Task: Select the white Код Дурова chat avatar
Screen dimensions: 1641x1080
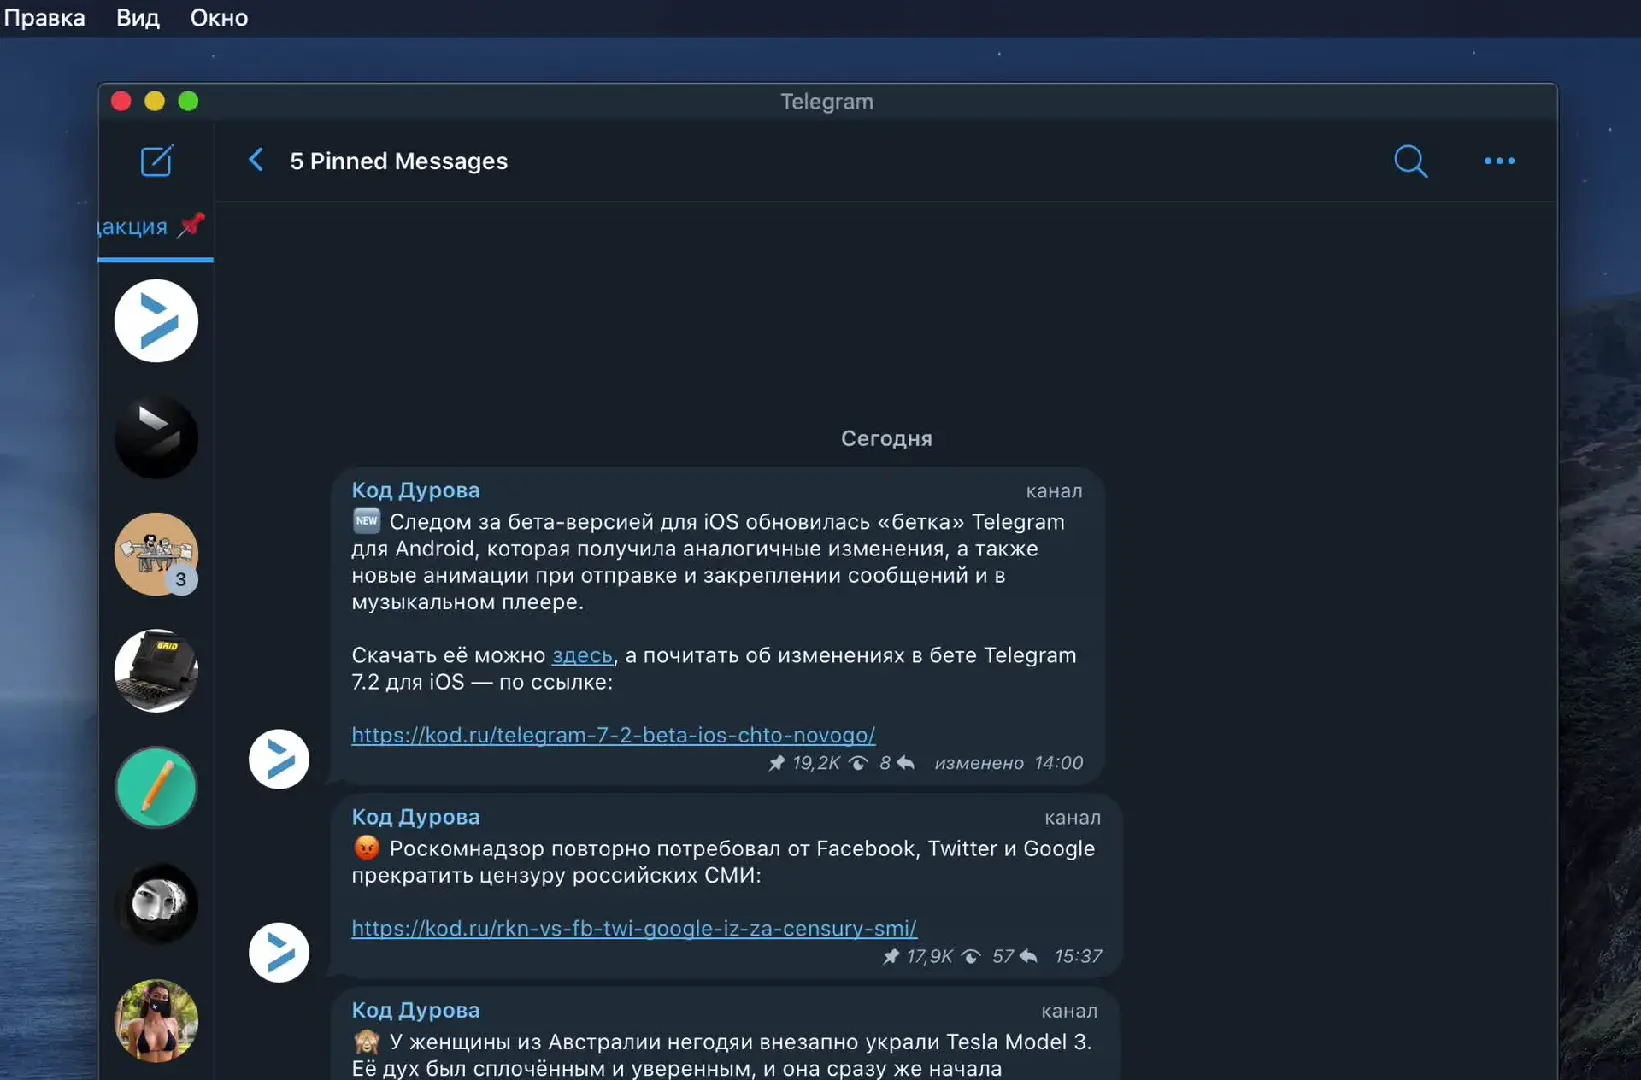Action: [x=156, y=321]
